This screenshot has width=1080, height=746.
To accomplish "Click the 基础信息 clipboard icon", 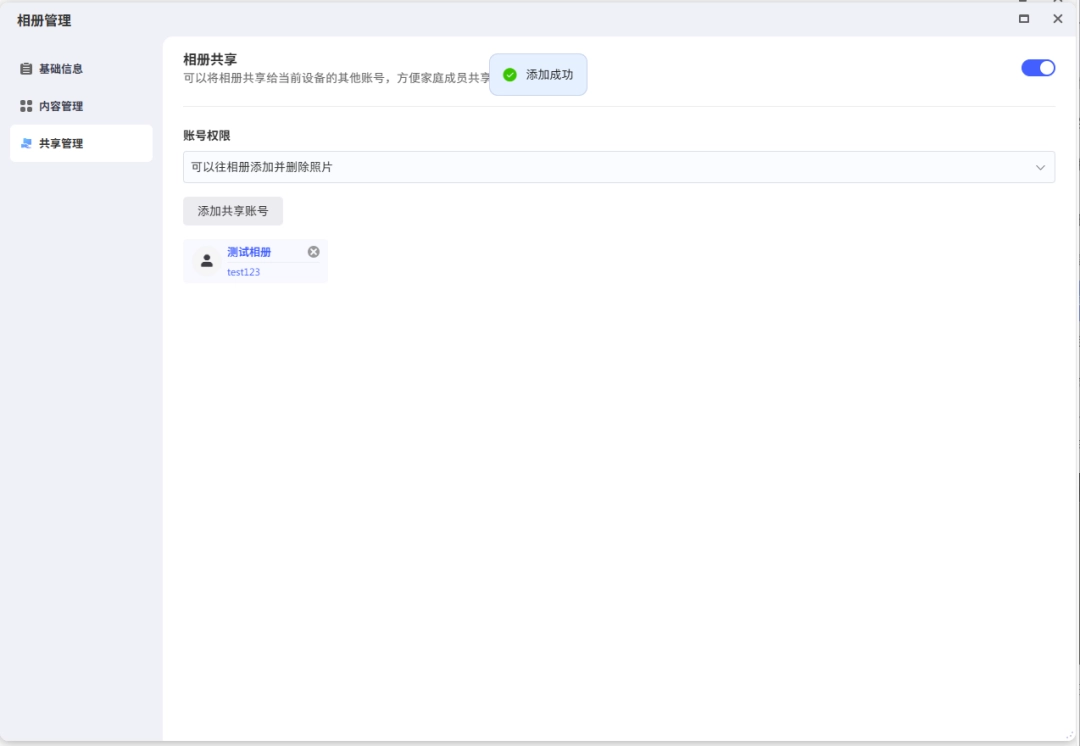I will coord(26,69).
